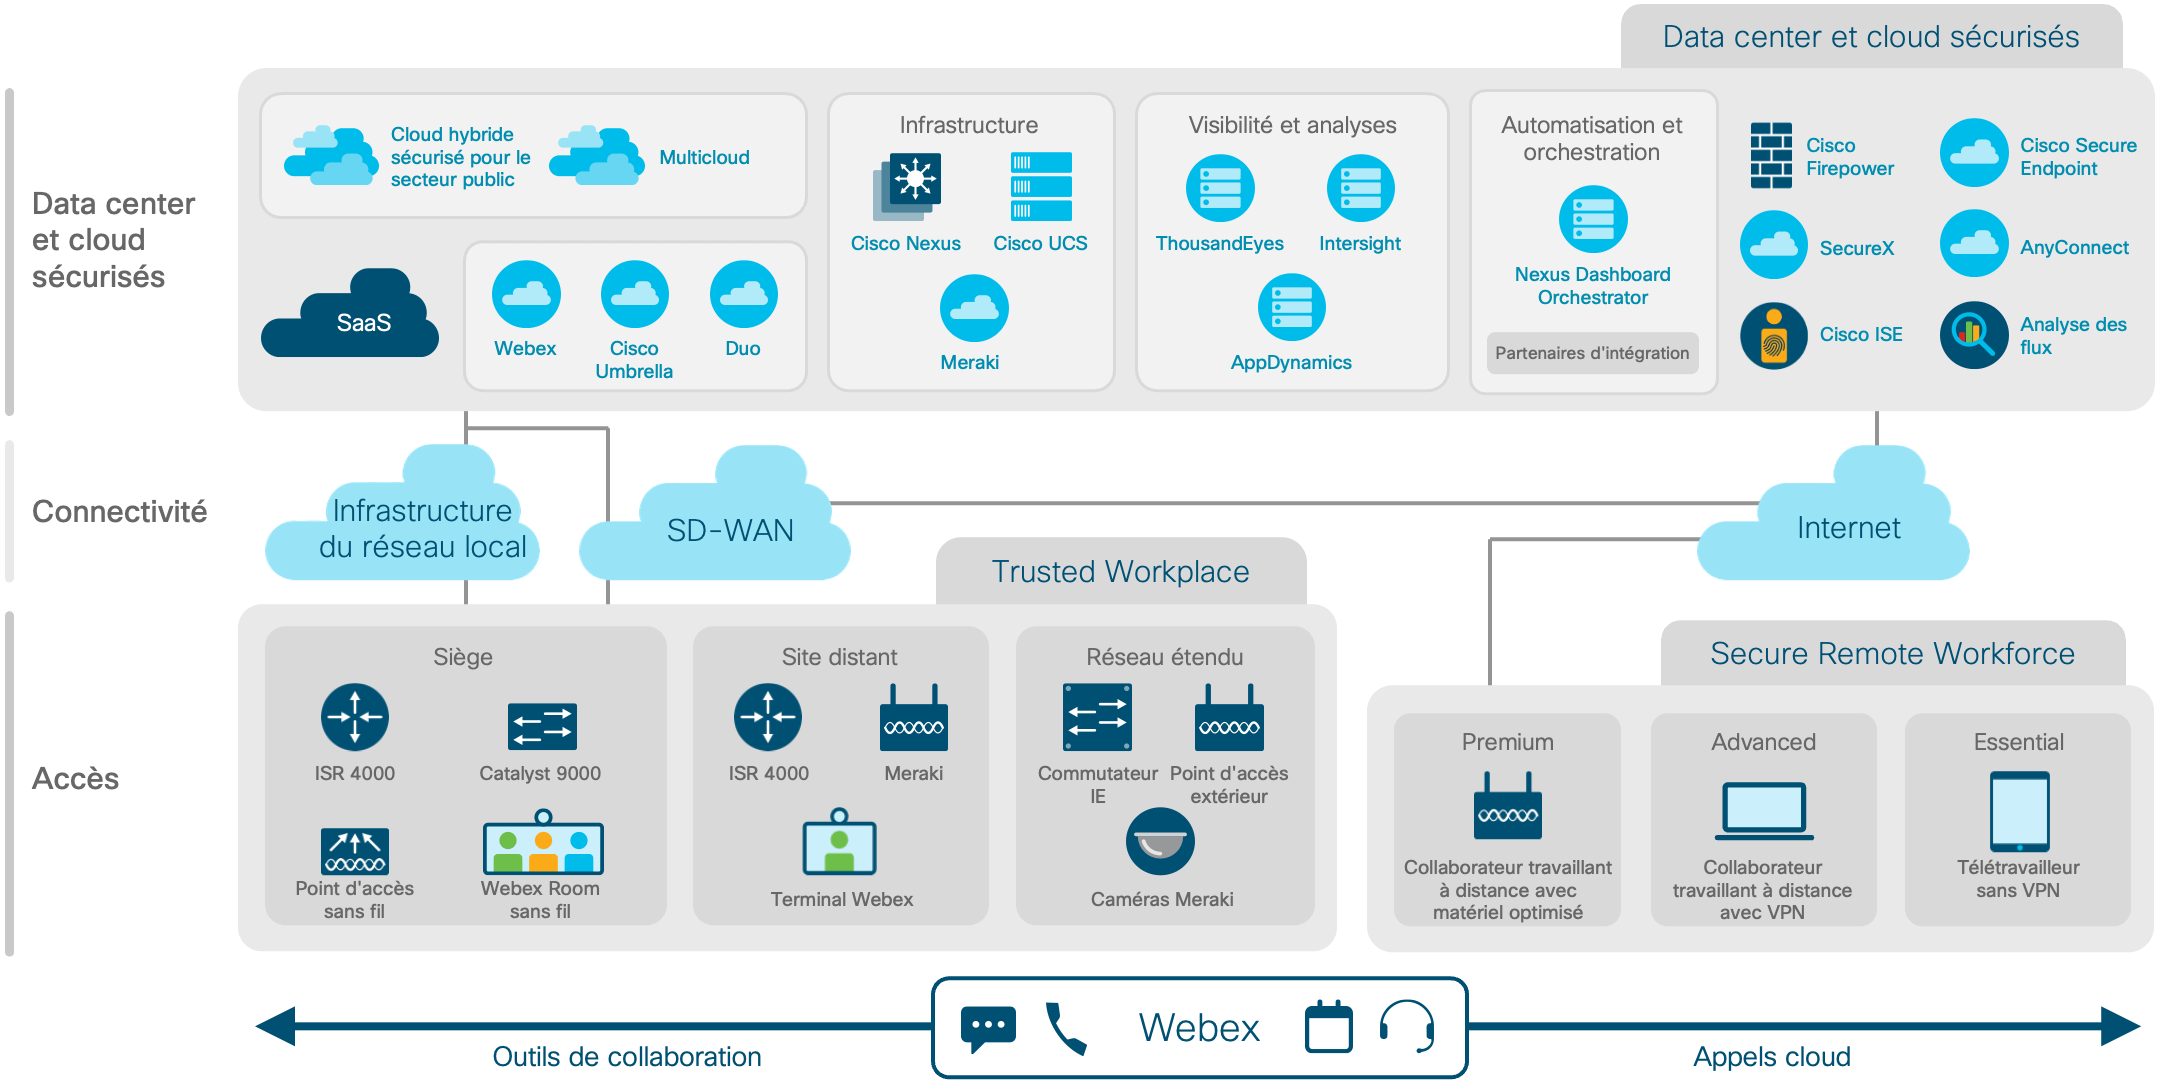Screen dimensions: 2160x1080
Task: Select the Advanced laptop icon
Action: (x=1764, y=811)
